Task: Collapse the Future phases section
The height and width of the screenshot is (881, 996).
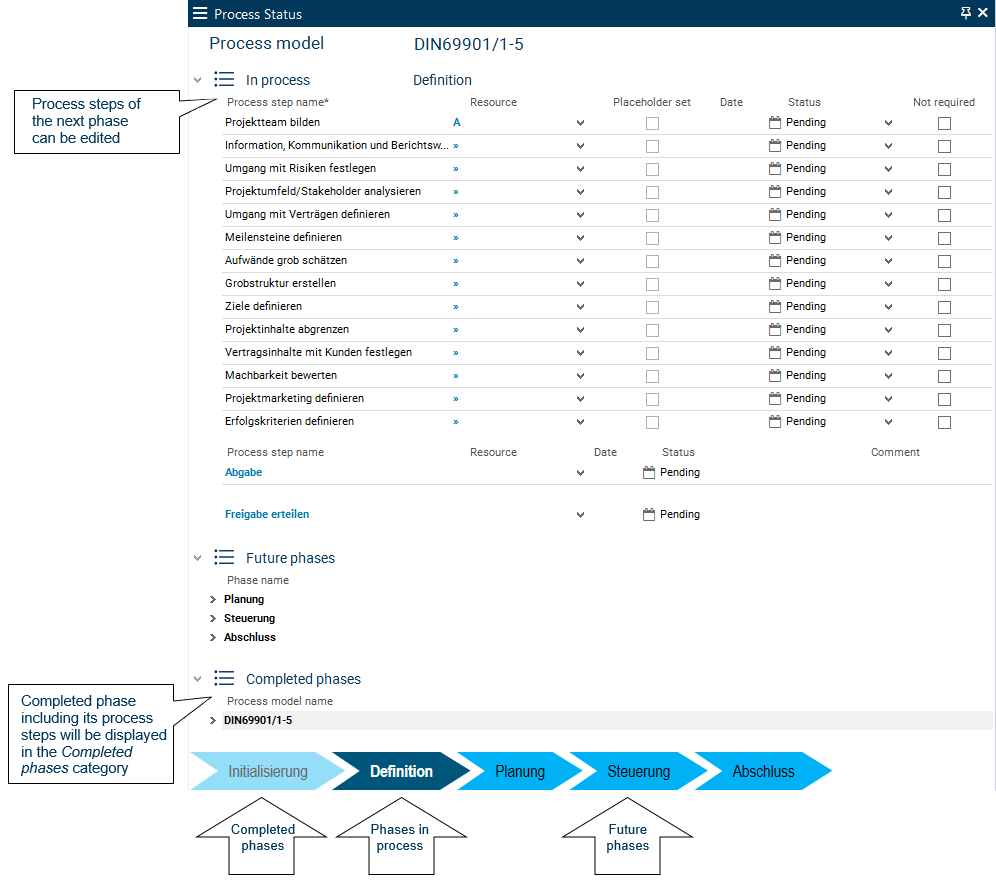Action: [198, 558]
